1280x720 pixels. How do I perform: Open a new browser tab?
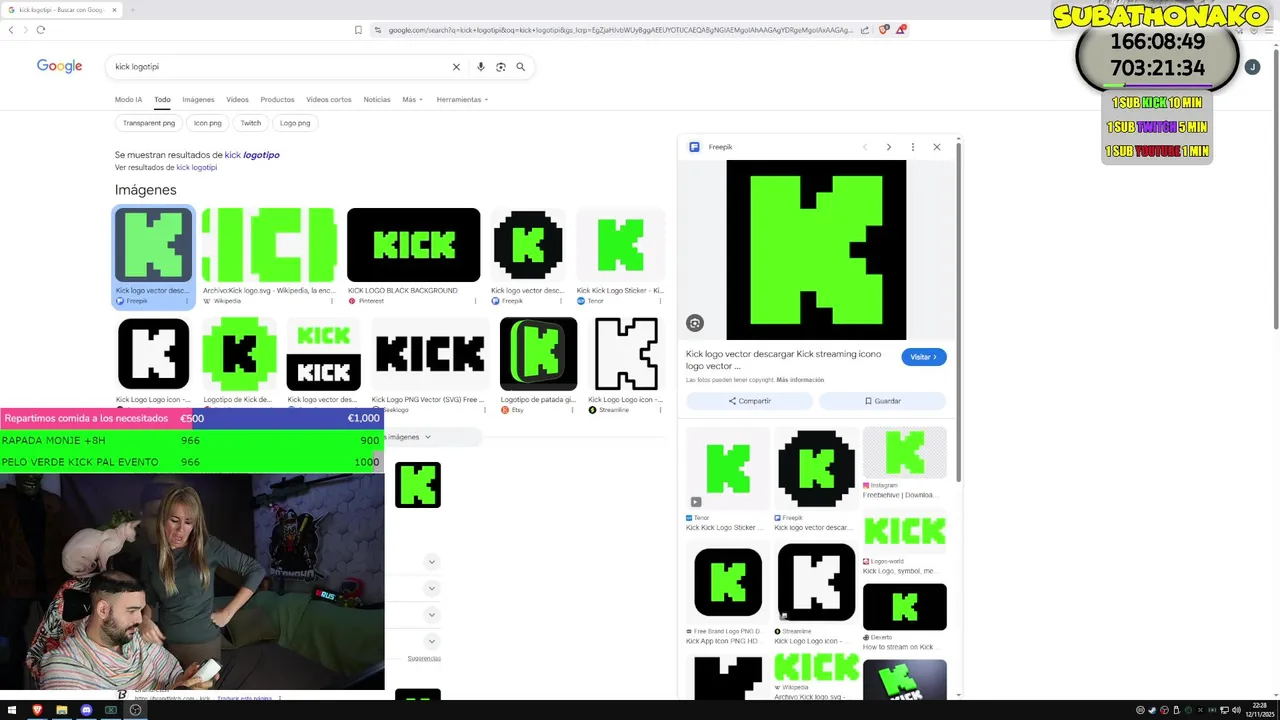132,10
